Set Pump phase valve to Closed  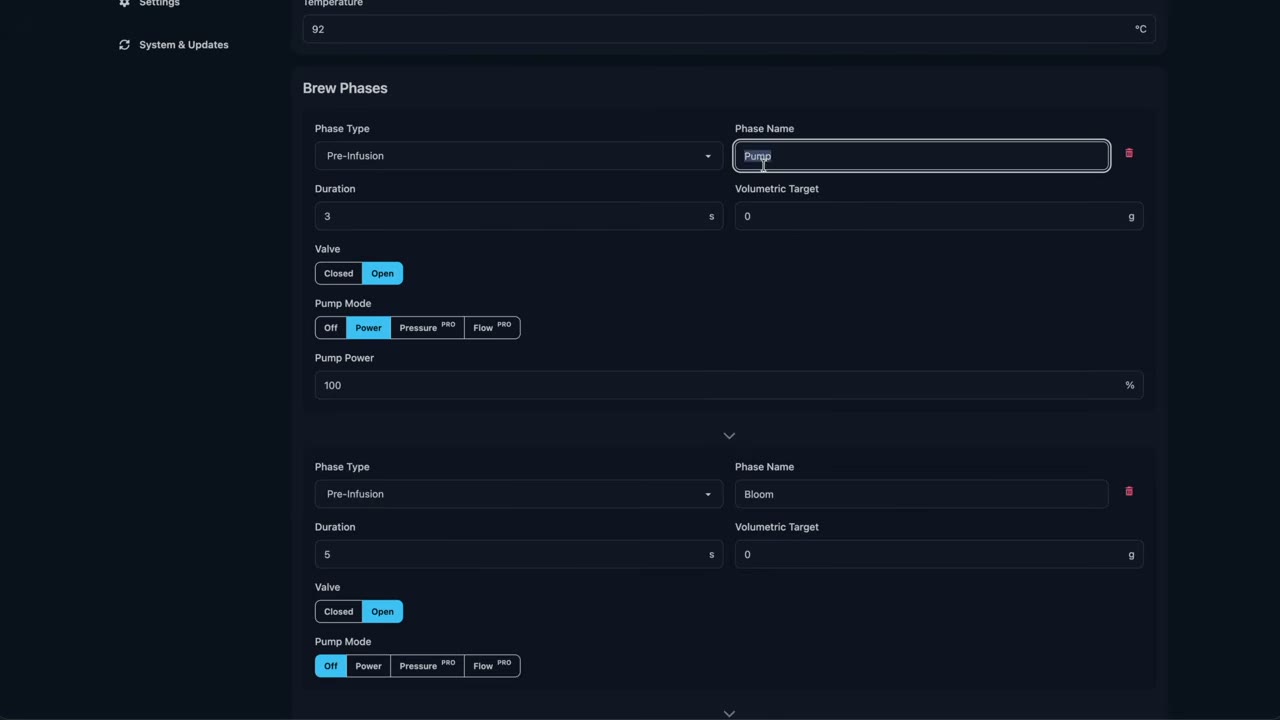click(338, 273)
